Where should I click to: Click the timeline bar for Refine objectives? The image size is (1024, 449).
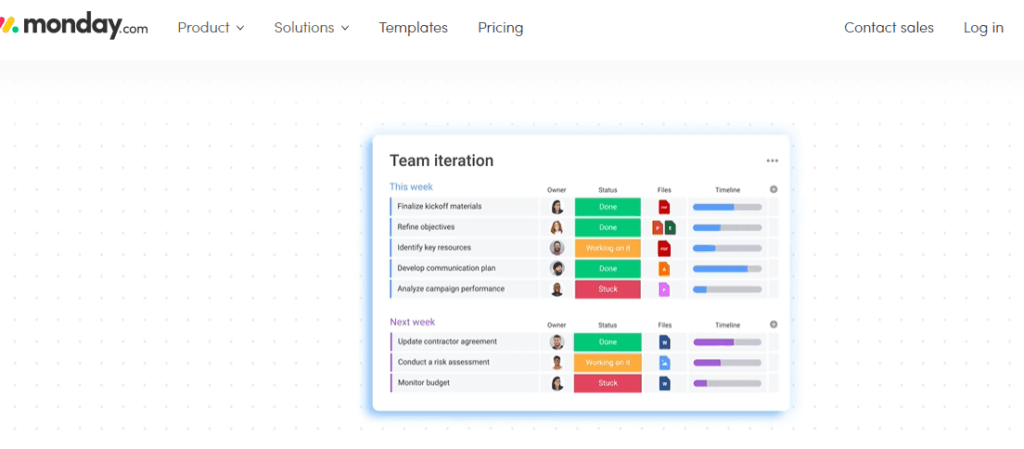click(727, 228)
